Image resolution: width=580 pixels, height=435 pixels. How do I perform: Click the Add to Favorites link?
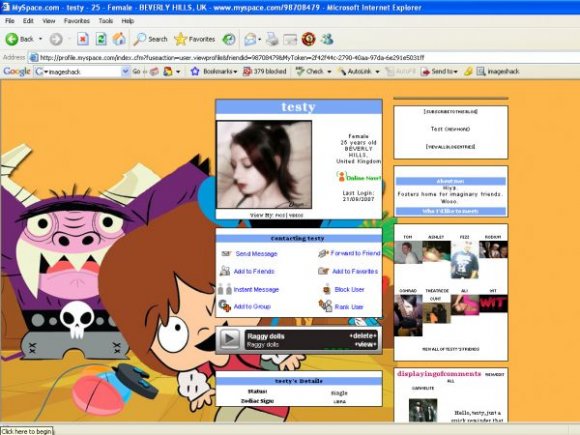(x=355, y=271)
